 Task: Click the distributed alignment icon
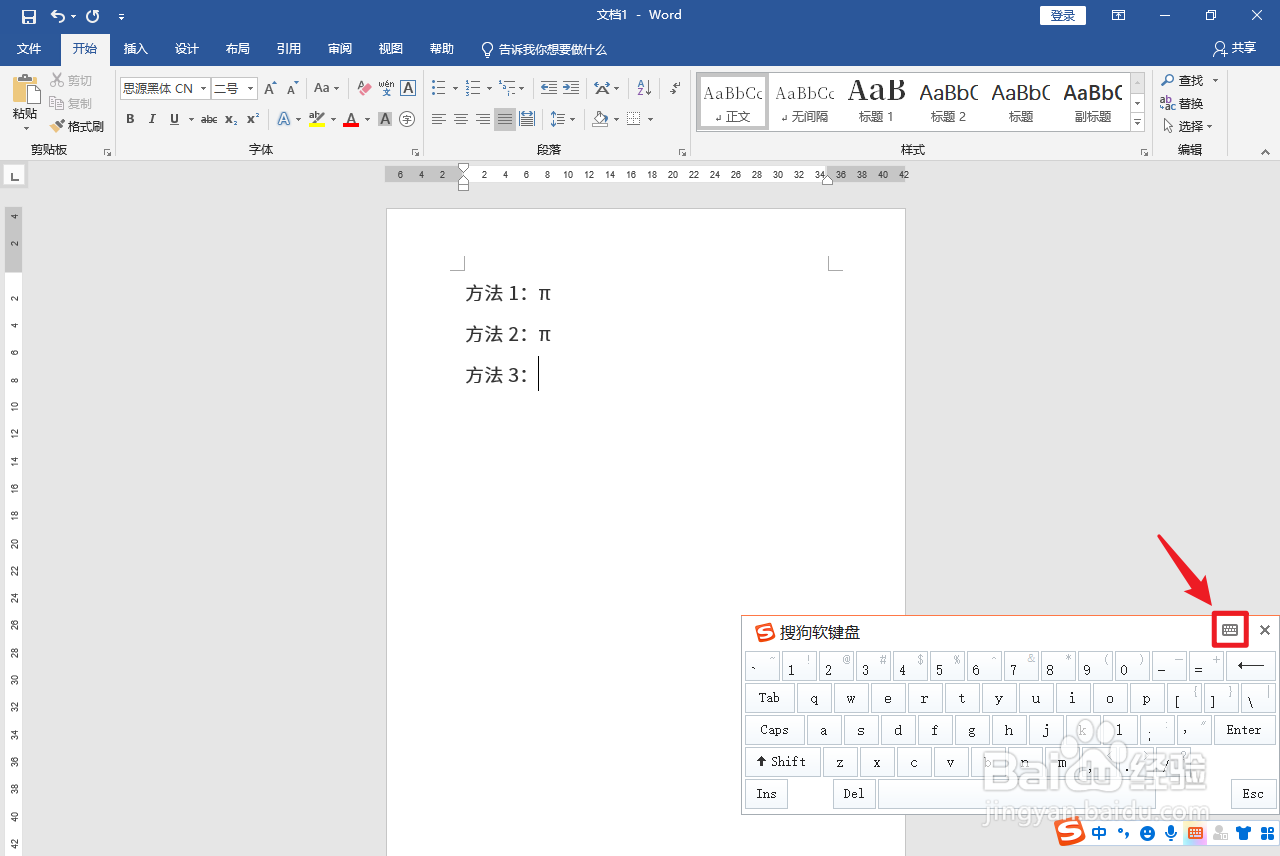point(527,119)
